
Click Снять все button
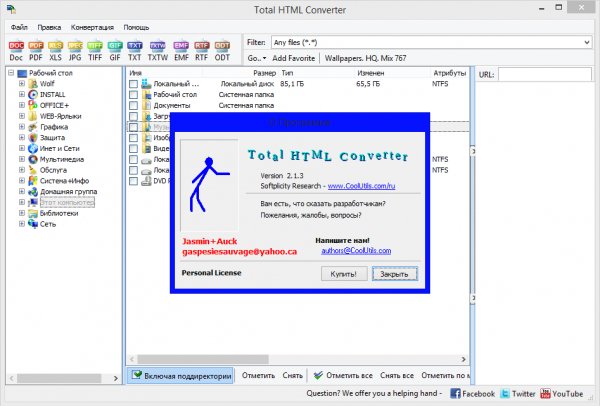pyautogui.click(x=397, y=376)
